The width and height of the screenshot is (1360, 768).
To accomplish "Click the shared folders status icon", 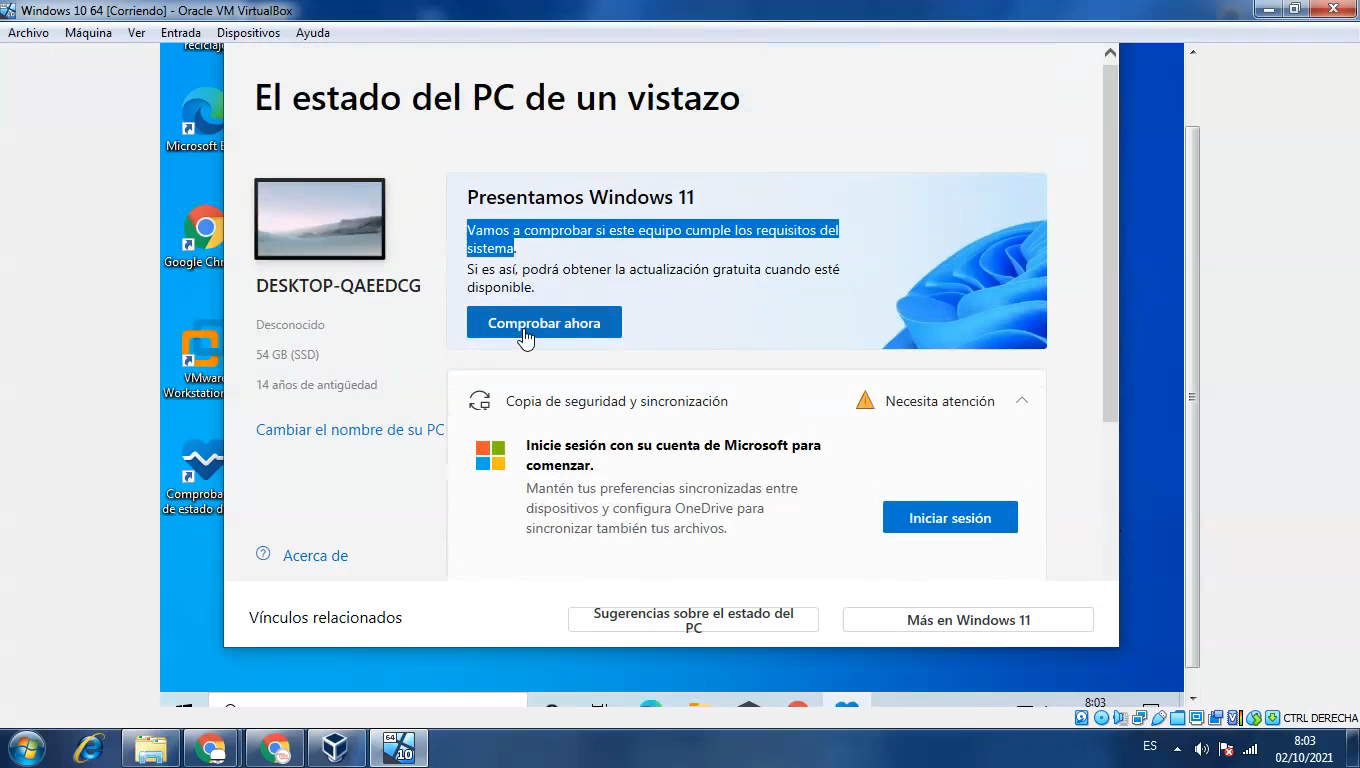I will [1176, 718].
